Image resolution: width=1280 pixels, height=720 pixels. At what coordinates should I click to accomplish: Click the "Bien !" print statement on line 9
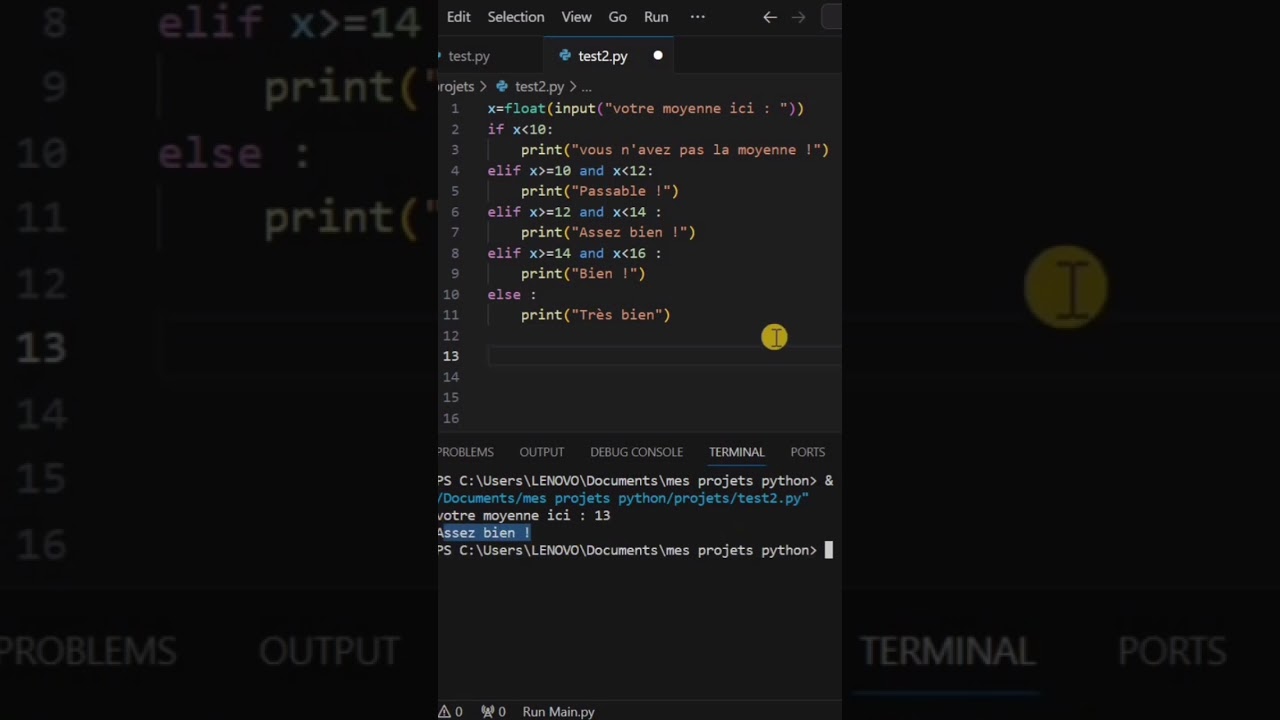[x=583, y=274]
